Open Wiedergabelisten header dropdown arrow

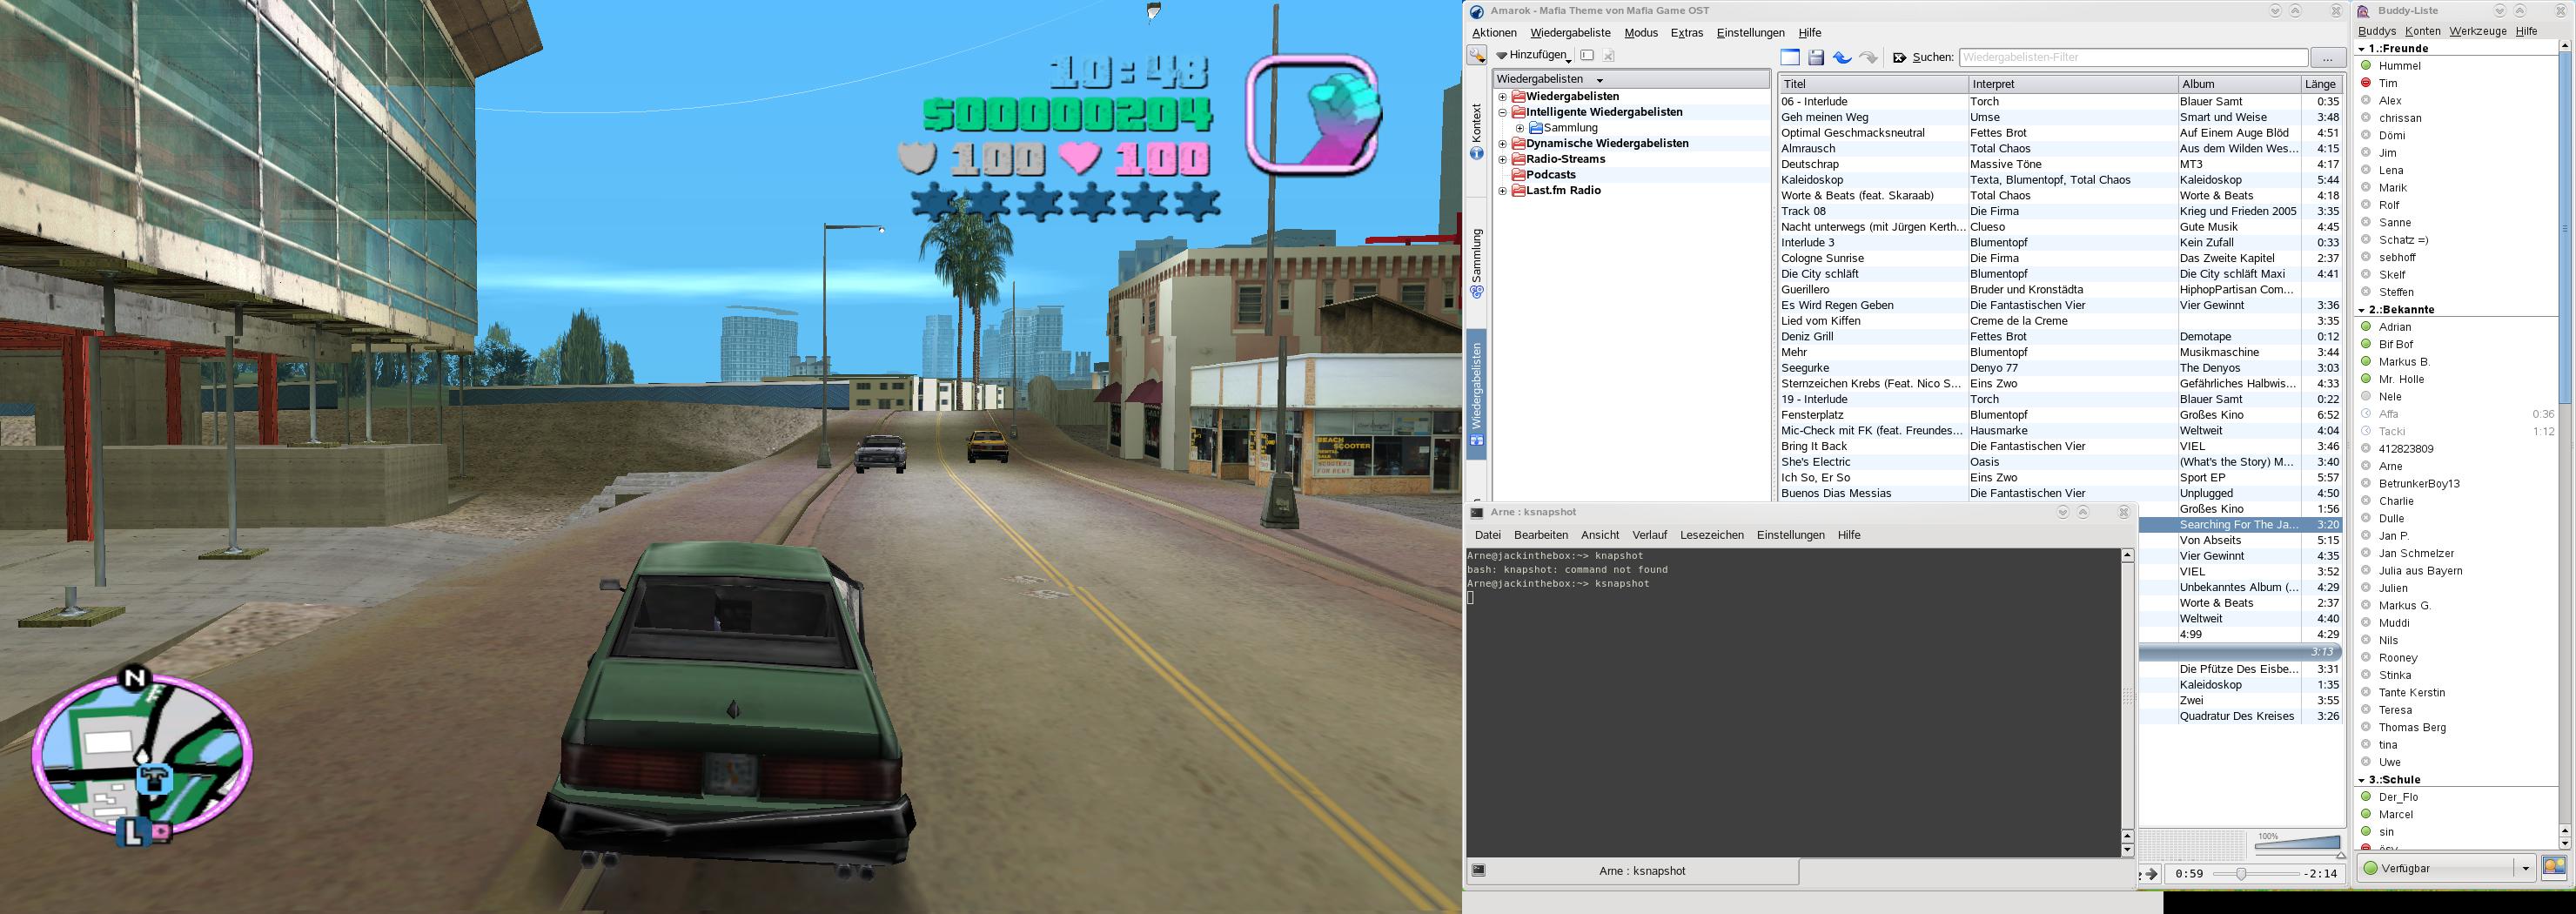click(x=1600, y=80)
